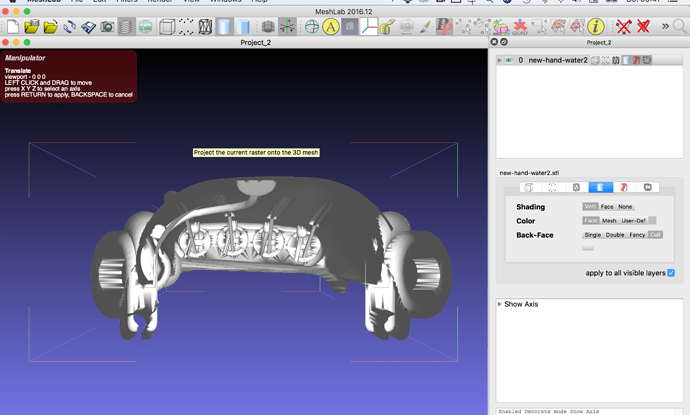The width and height of the screenshot is (690, 415).
Task: Set Color to User-Def
Action: pos(634,220)
